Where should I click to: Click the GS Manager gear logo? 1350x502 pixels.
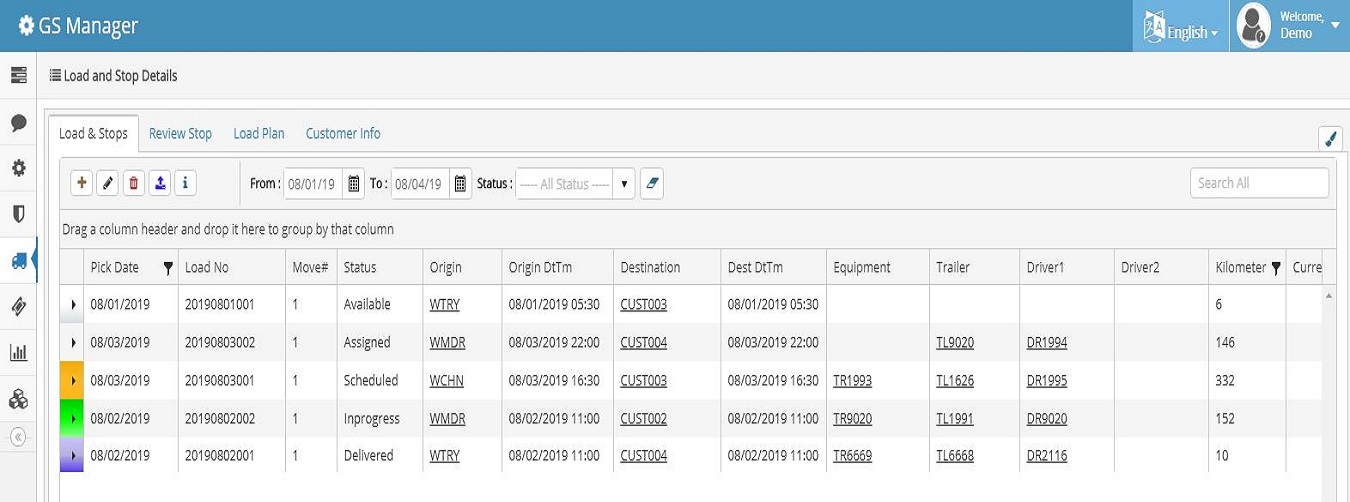point(26,26)
